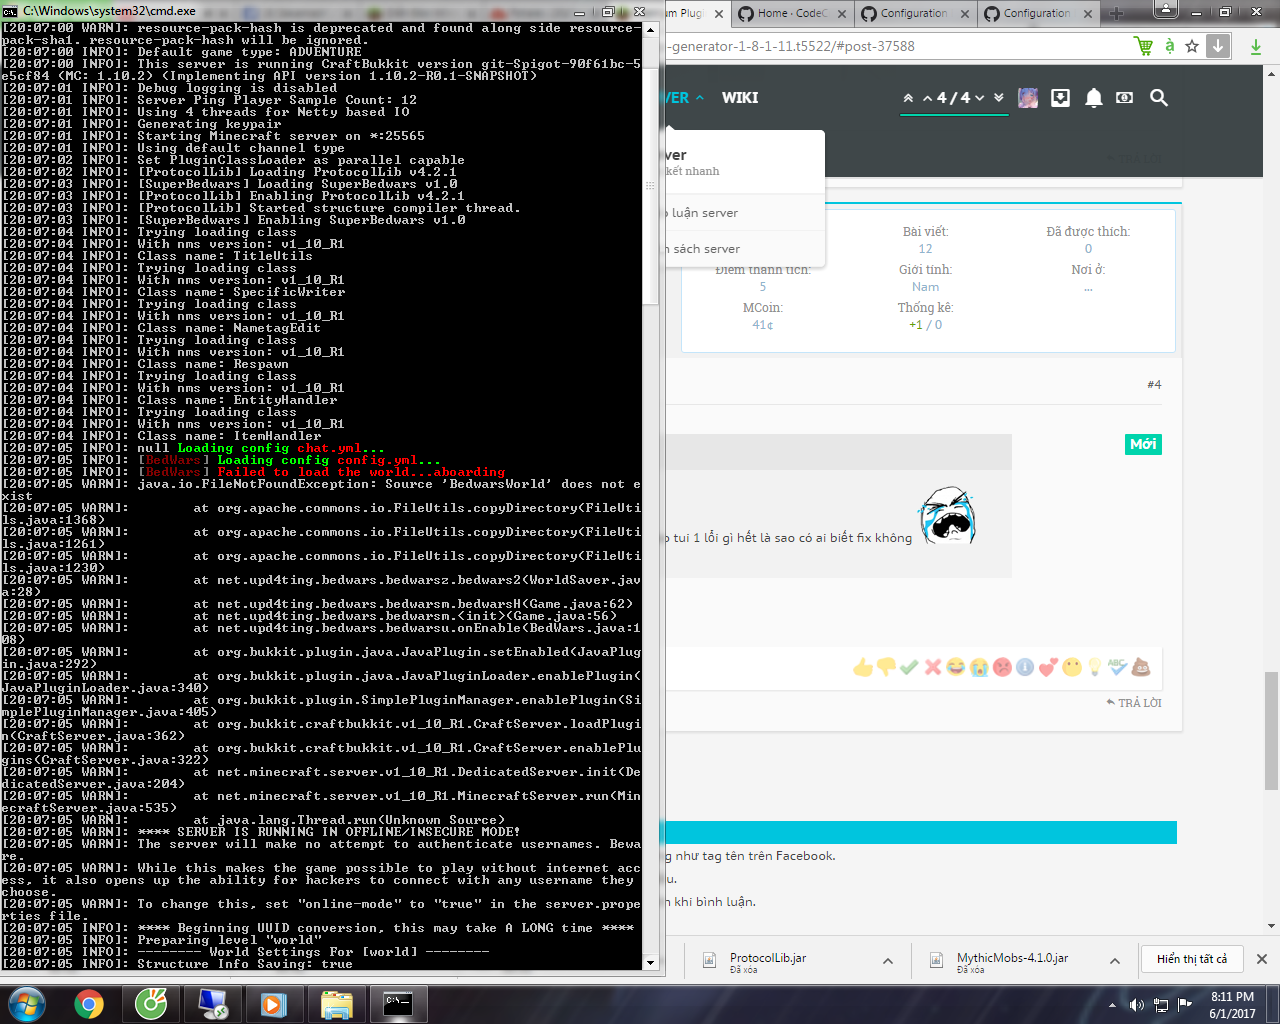Open the notifications bell icon

click(1093, 98)
